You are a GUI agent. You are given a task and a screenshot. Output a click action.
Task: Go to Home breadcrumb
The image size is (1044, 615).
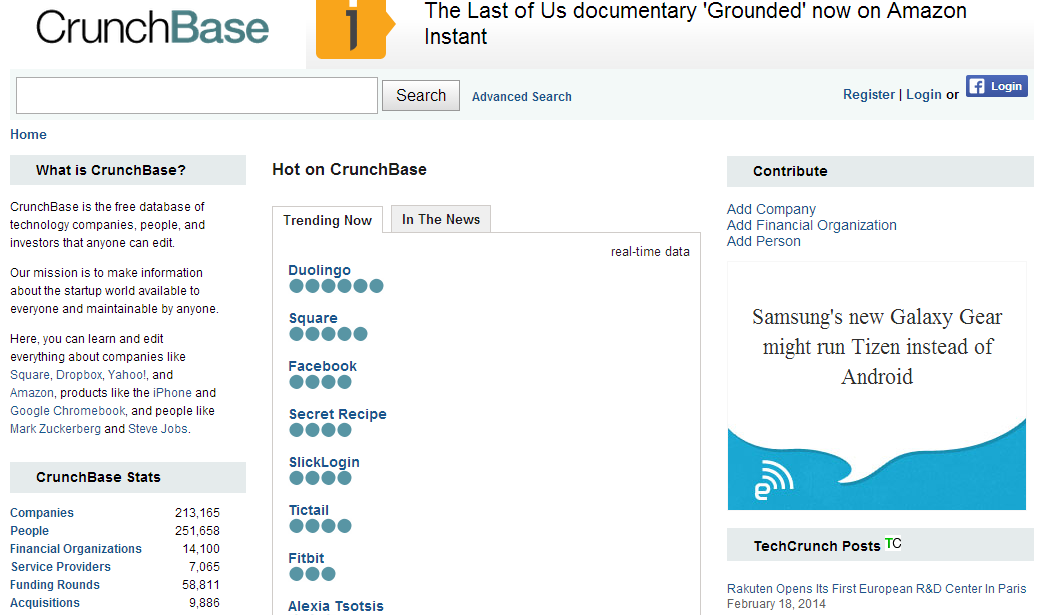(28, 134)
